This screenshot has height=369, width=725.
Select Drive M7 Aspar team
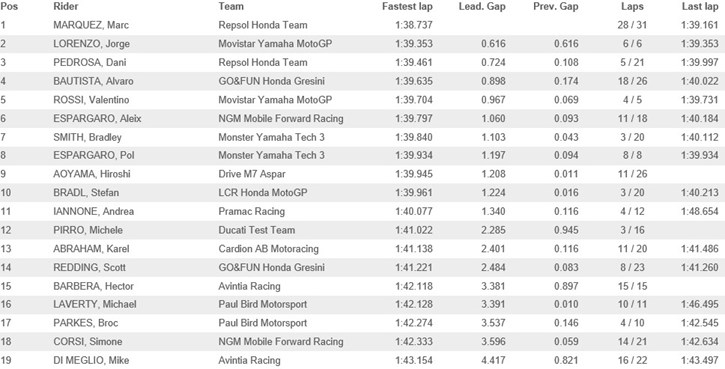(x=252, y=174)
